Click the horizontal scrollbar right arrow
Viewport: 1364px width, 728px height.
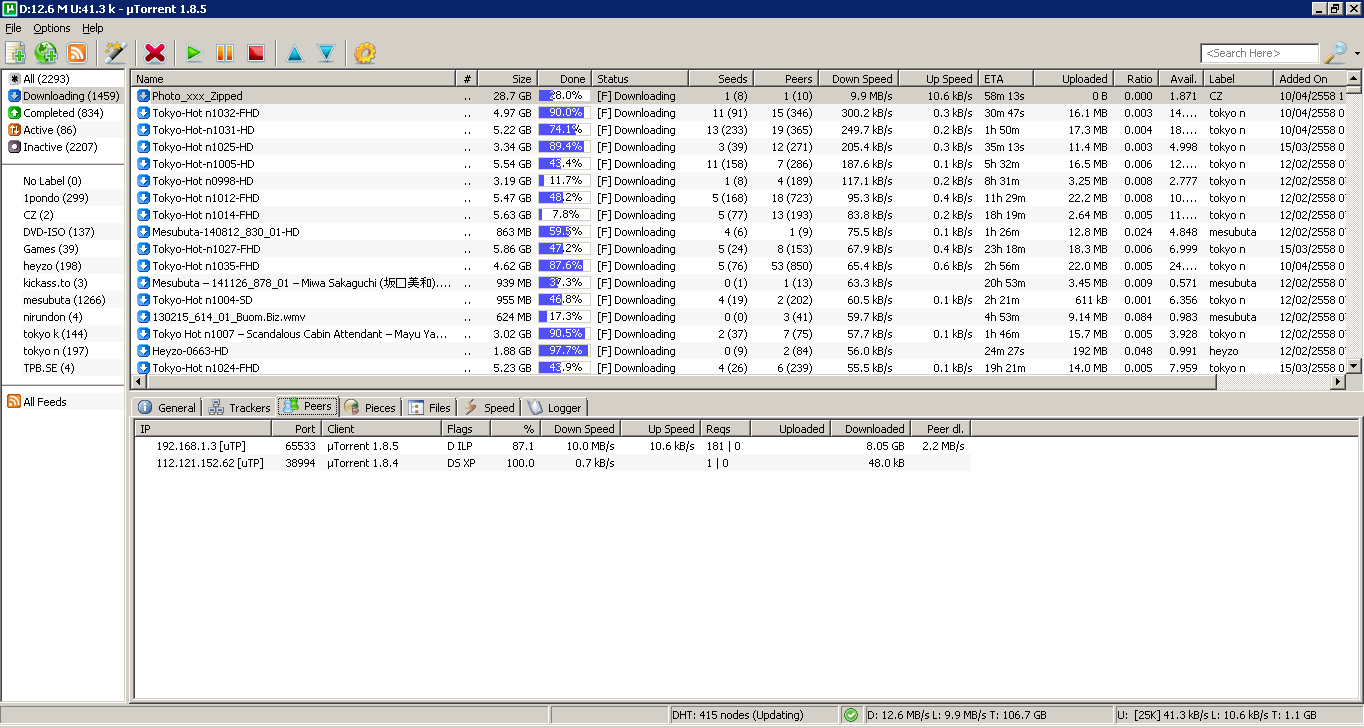pos(1339,382)
